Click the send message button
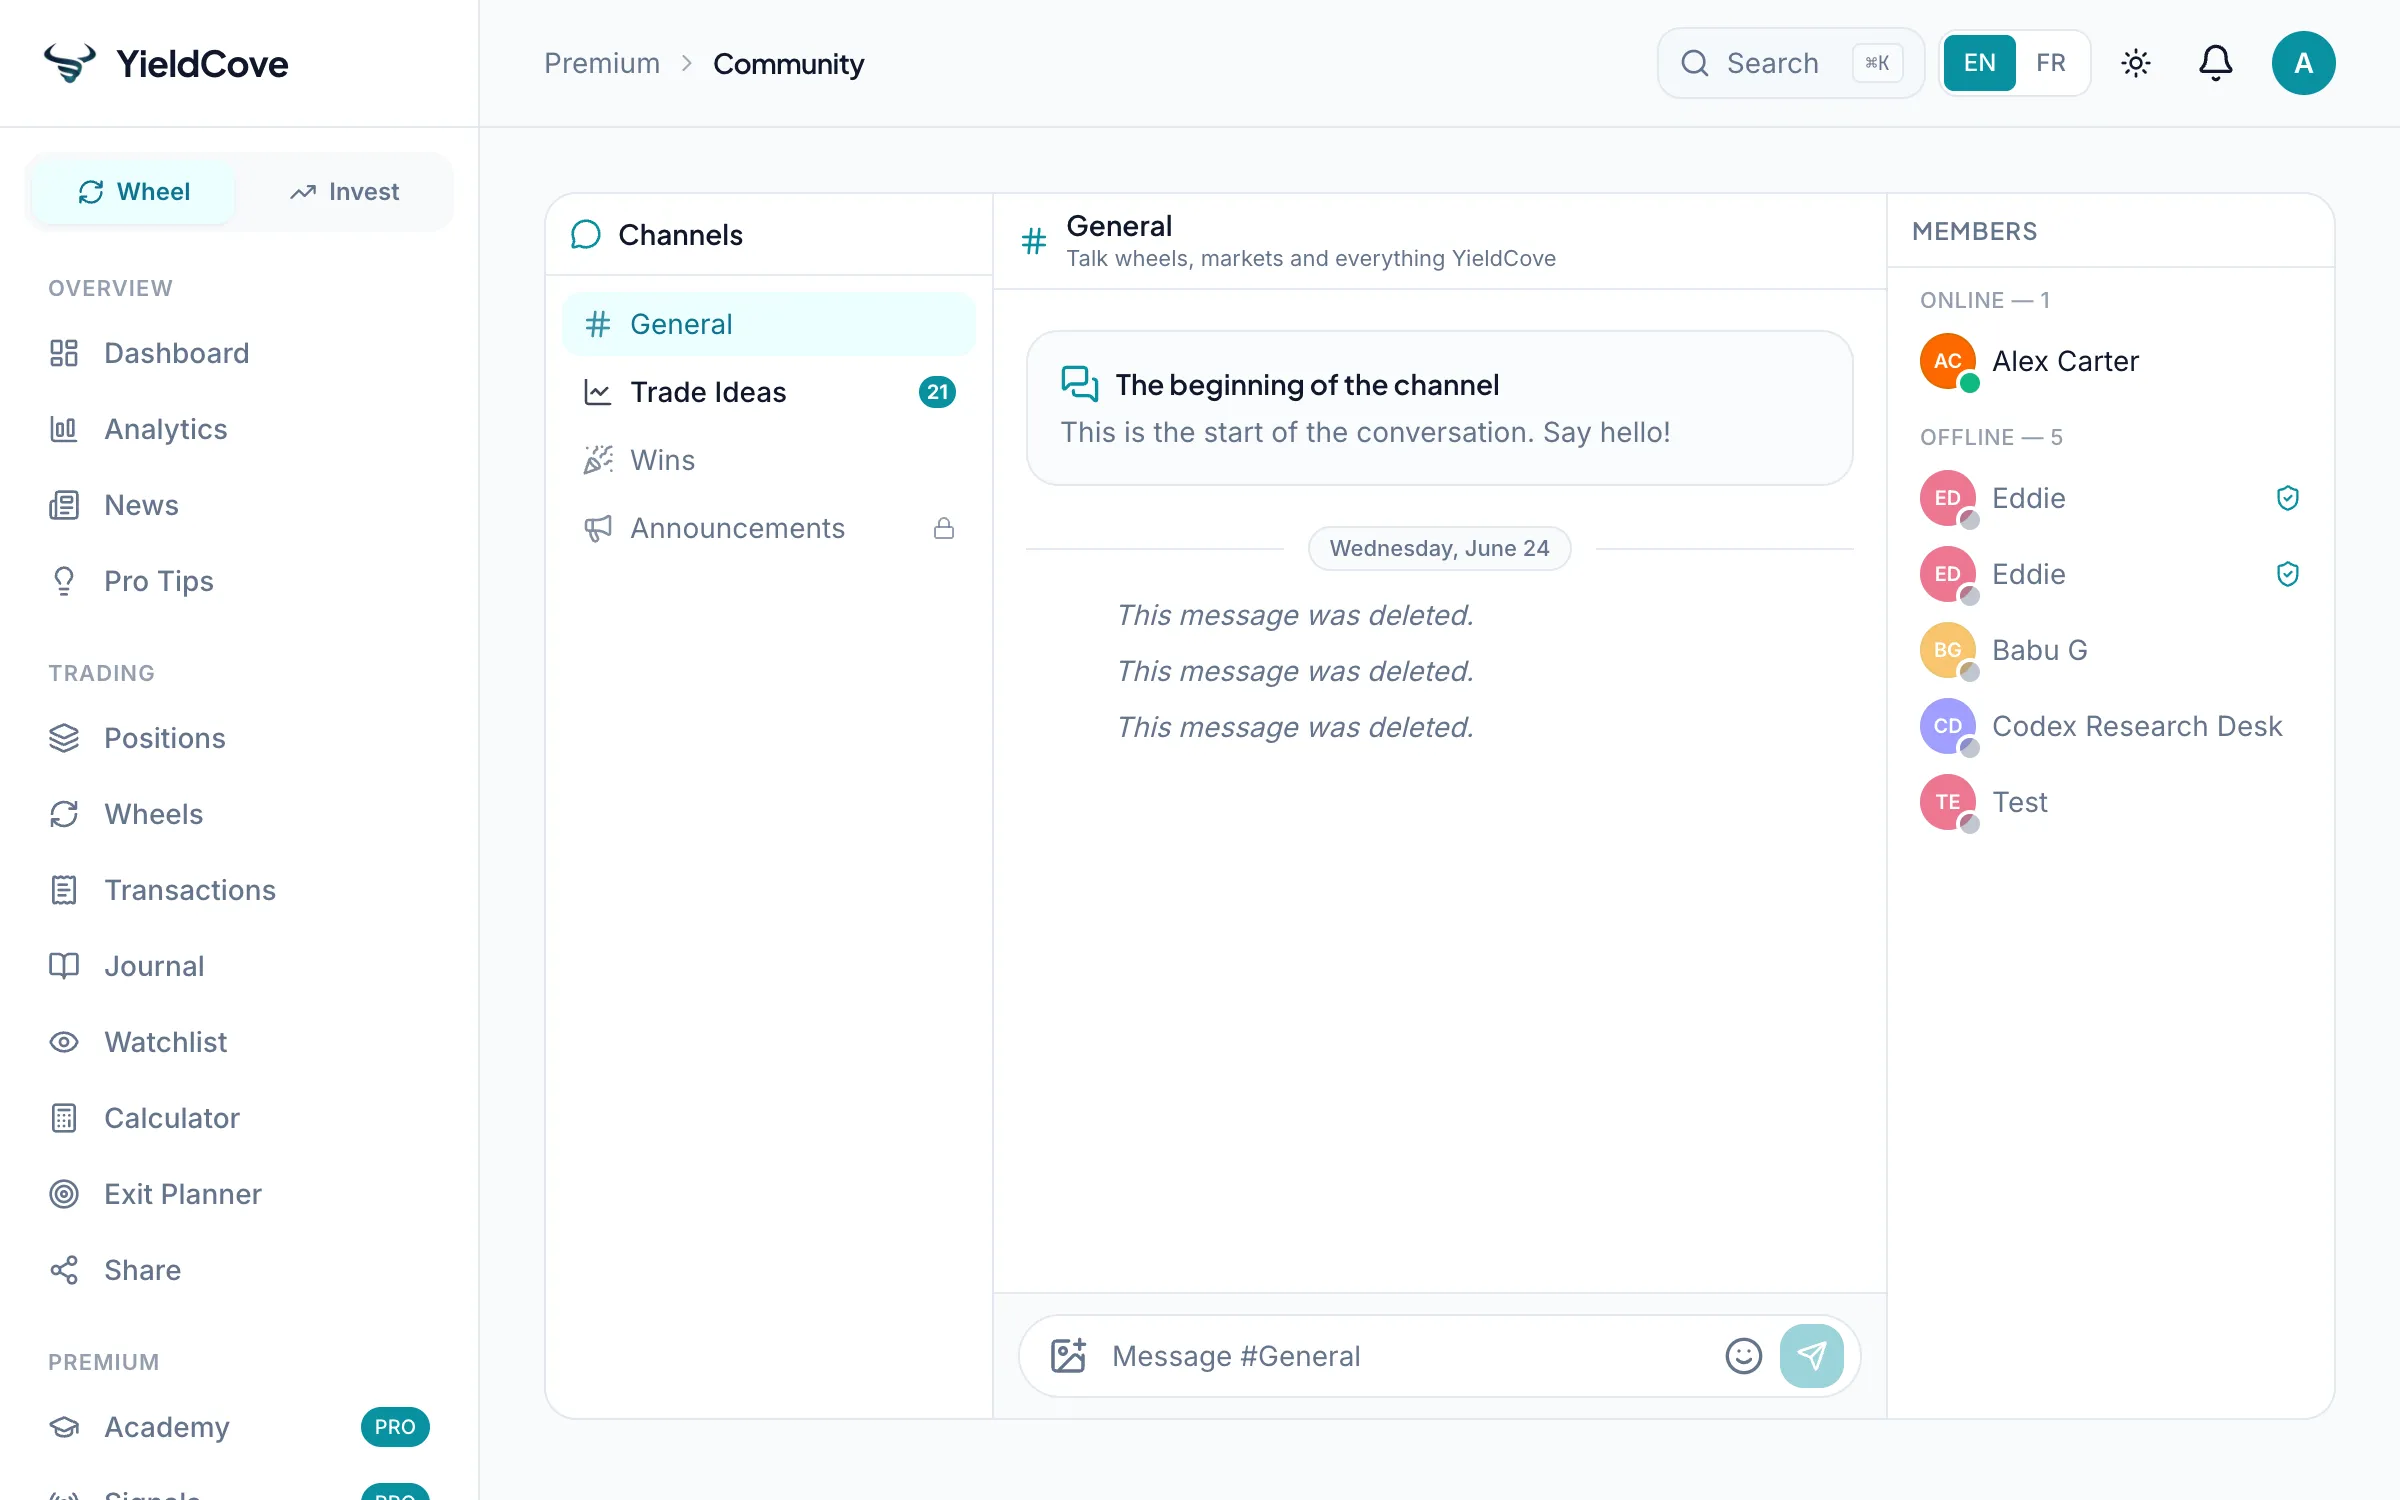 [x=1811, y=1356]
